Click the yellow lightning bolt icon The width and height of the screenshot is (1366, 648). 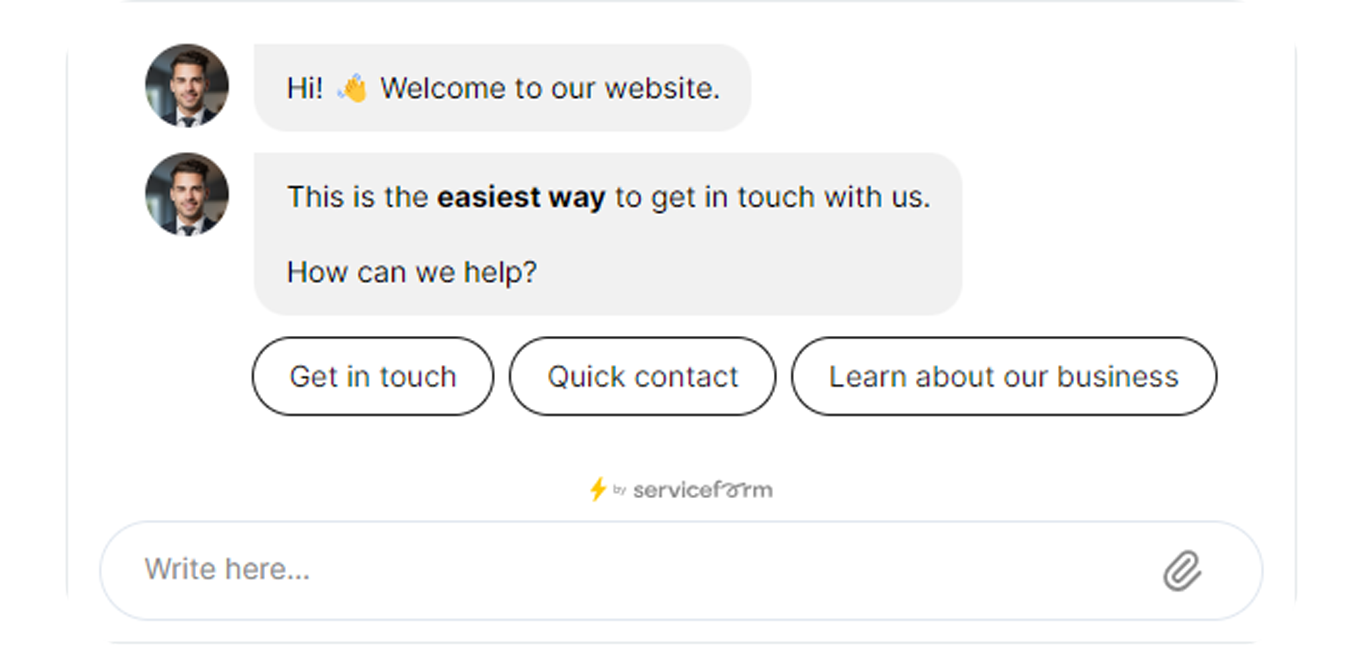click(597, 489)
